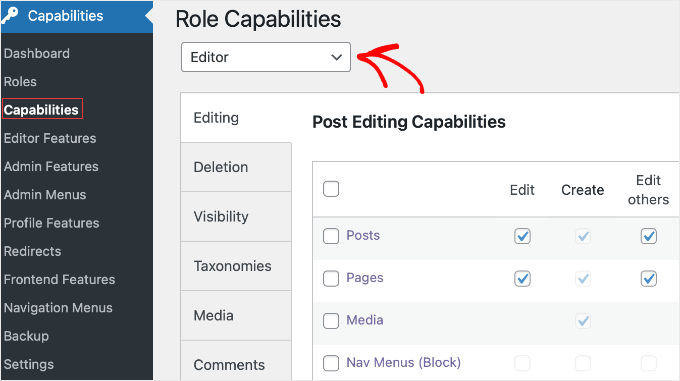The height and width of the screenshot is (381, 680).
Task: Open Backup menu item
Action: point(26,336)
